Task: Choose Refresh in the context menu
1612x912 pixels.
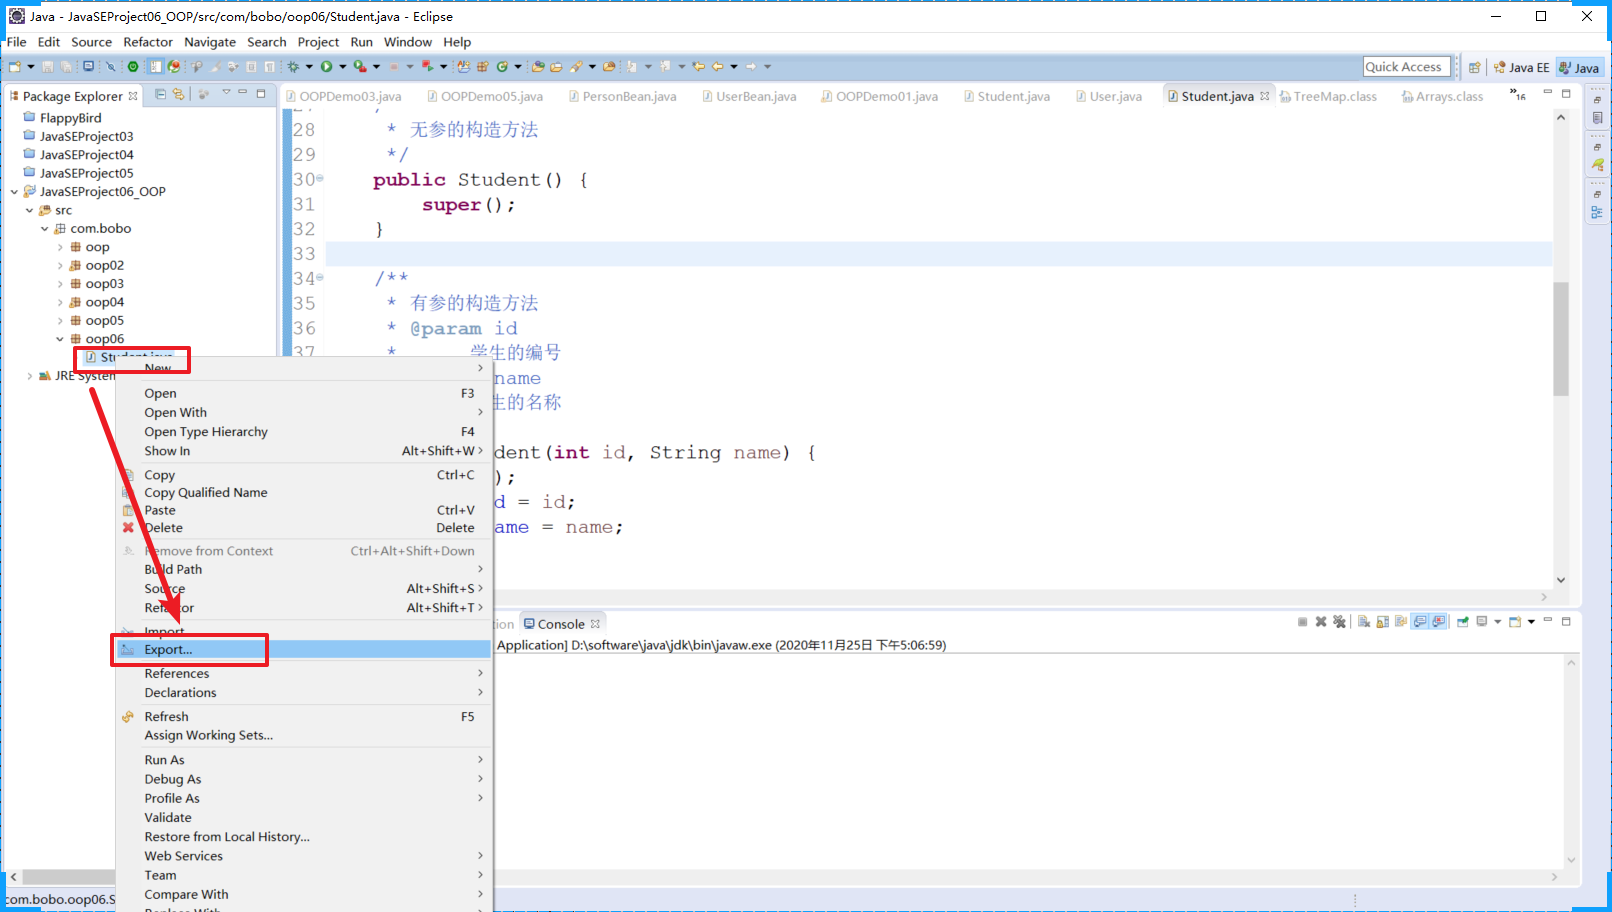Action: 304,716
